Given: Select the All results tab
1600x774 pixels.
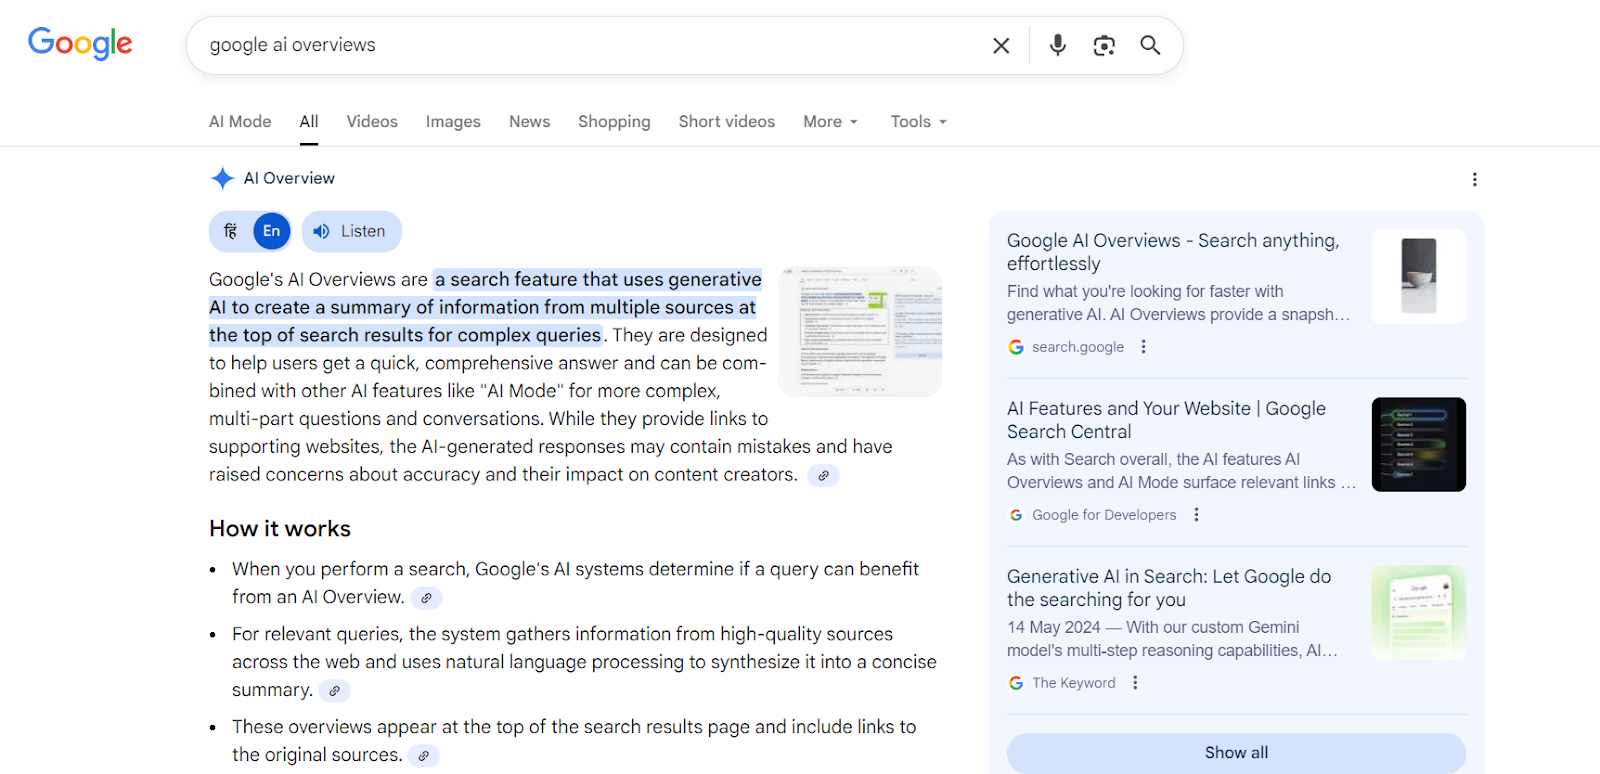Looking at the screenshot, I should [309, 121].
